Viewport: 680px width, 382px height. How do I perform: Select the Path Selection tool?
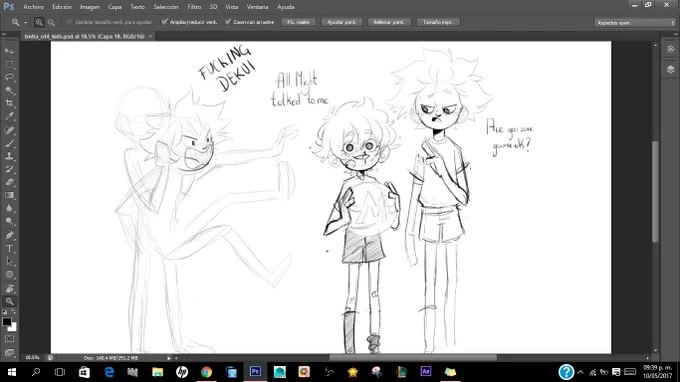pyautogui.click(x=10, y=261)
